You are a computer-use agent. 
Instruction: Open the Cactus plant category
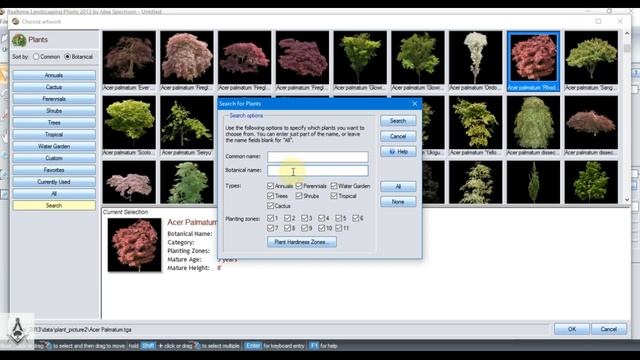point(54,87)
